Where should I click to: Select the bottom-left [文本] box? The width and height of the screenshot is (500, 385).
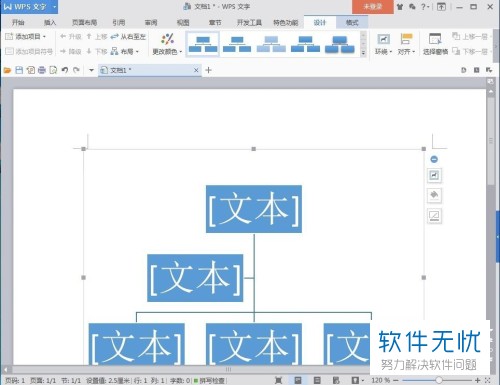(x=136, y=344)
